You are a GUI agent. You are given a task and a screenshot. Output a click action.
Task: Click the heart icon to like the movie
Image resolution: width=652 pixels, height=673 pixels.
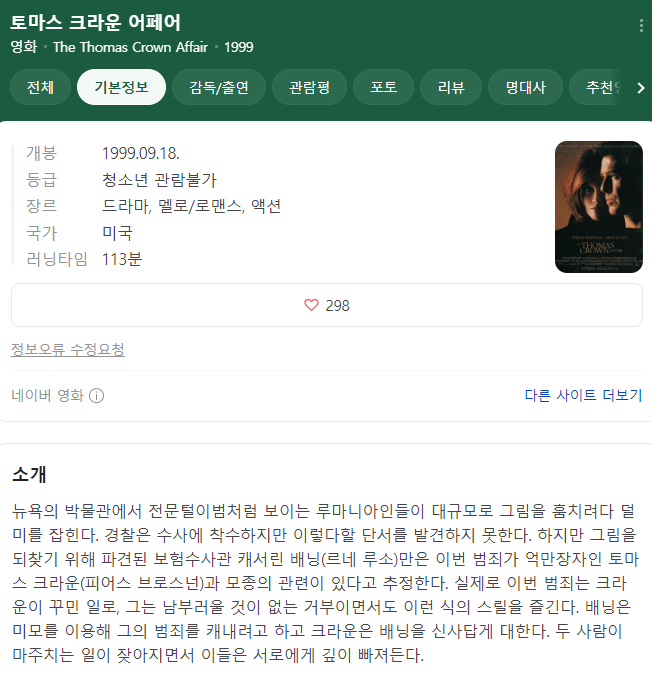pyautogui.click(x=311, y=305)
